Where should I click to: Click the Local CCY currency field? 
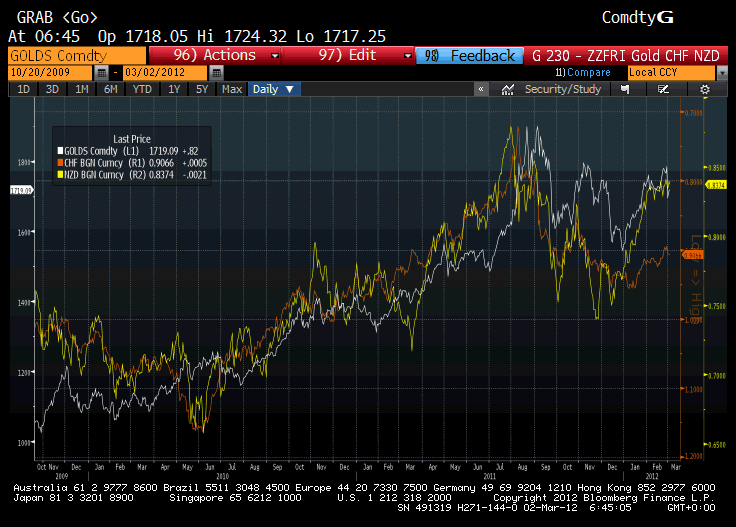coord(672,73)
